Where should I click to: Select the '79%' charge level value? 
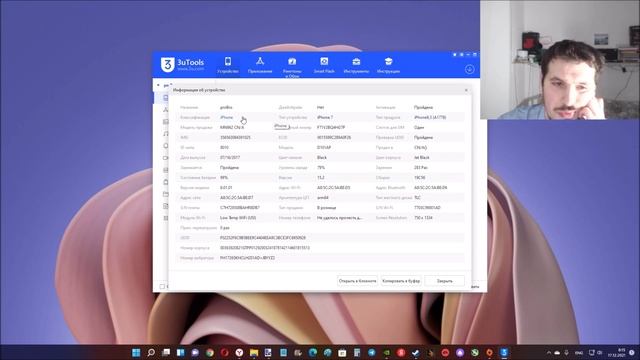click(321, 167)
